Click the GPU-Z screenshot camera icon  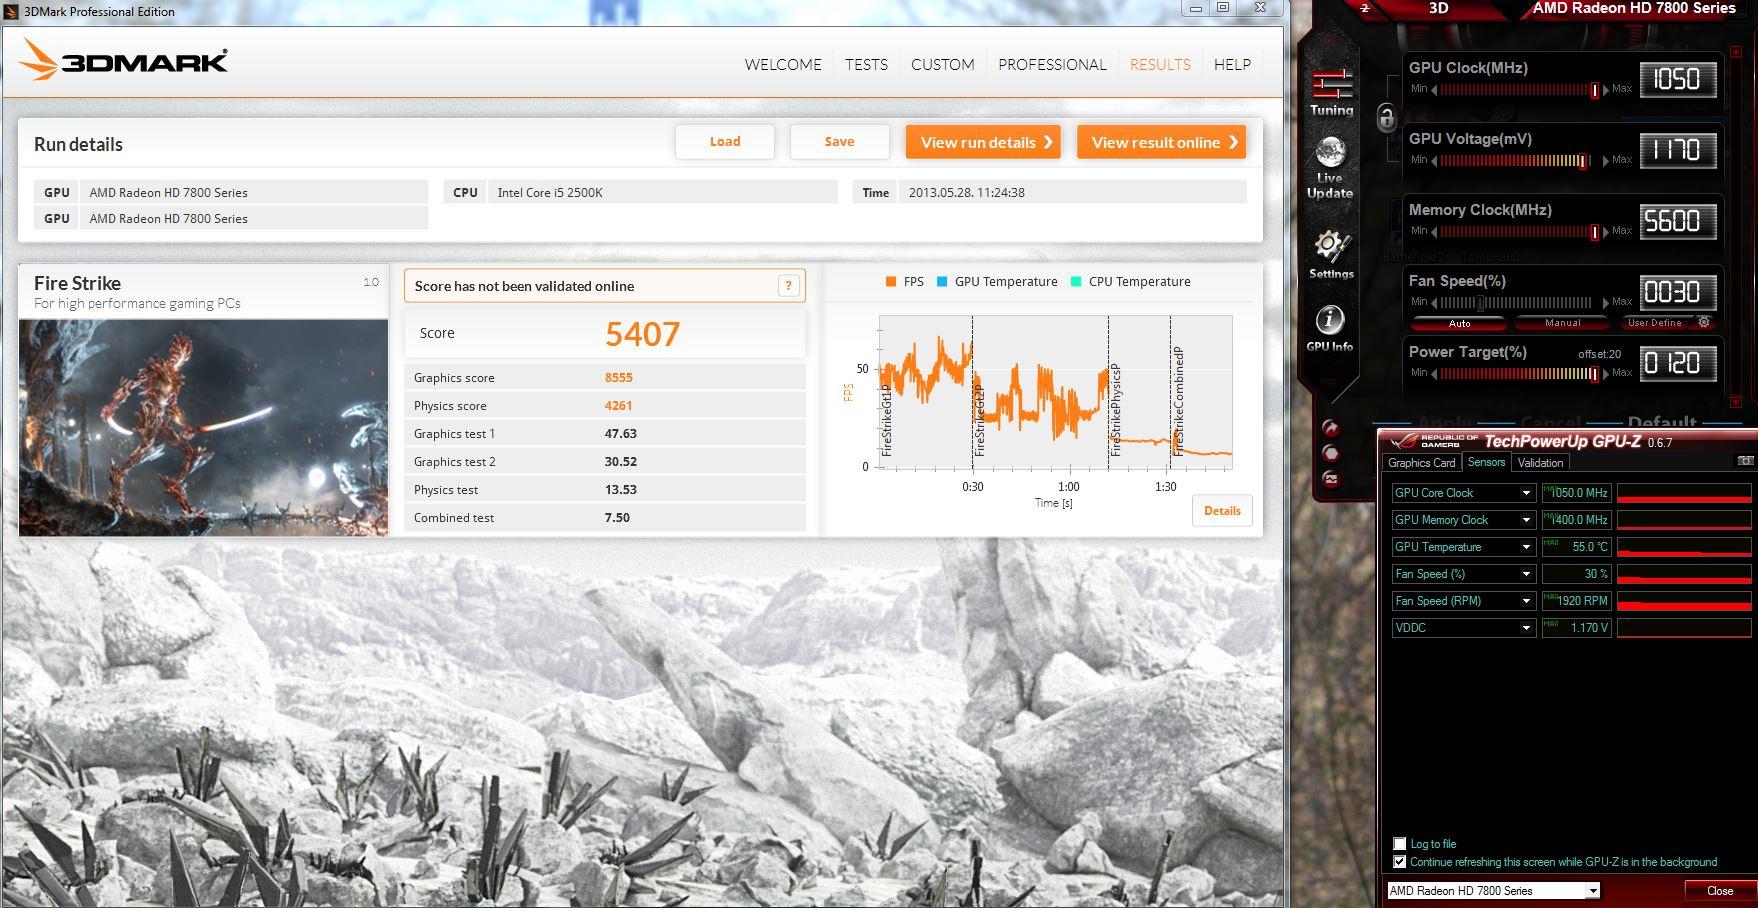pos(1745,461)
